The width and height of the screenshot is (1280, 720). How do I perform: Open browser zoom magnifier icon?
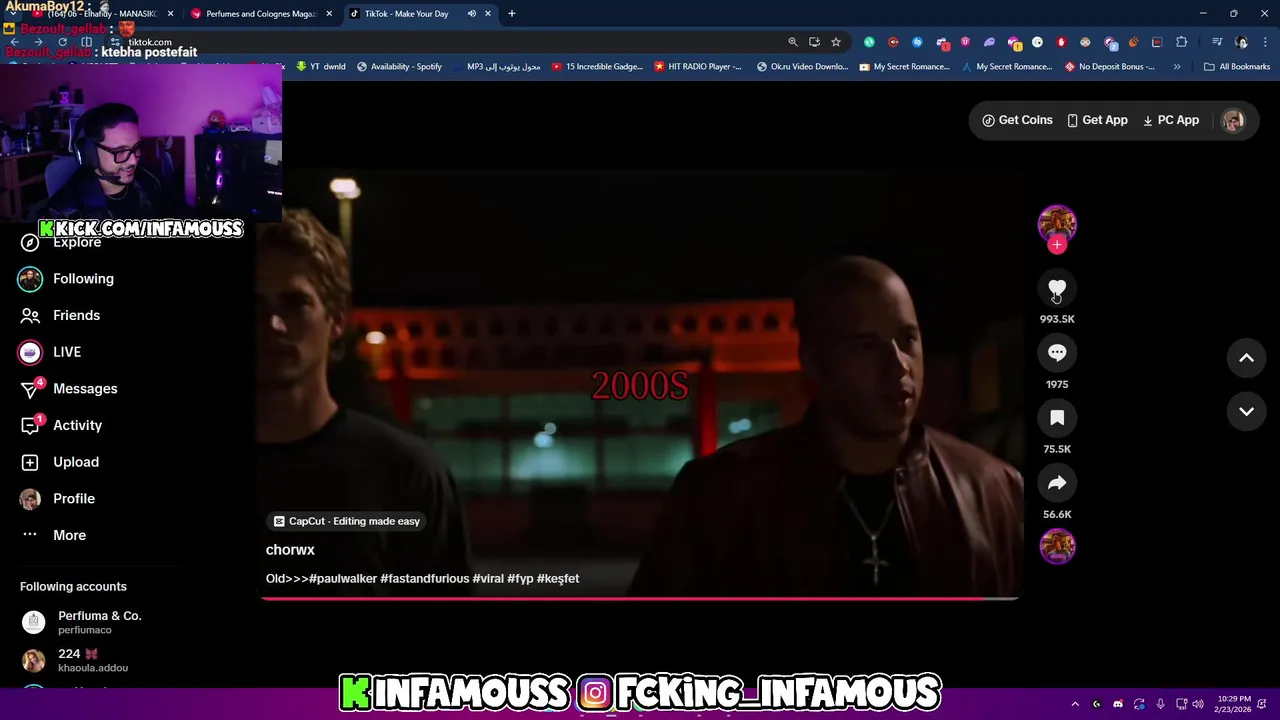(x=793, y=42)
